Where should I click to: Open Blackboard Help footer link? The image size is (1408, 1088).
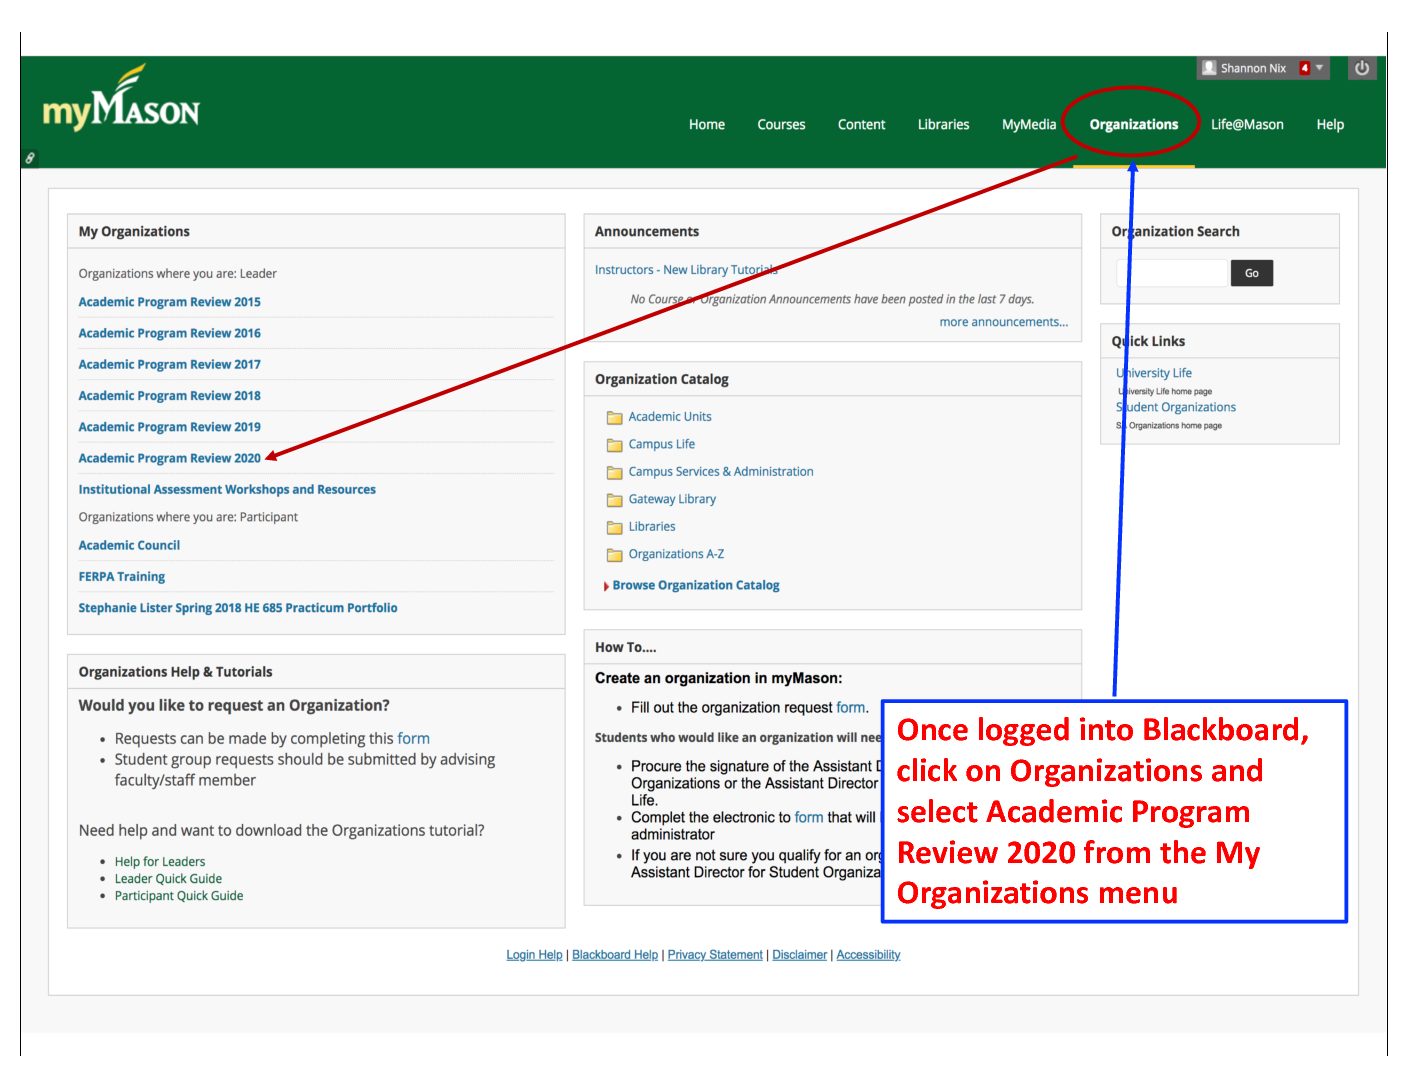615,955
